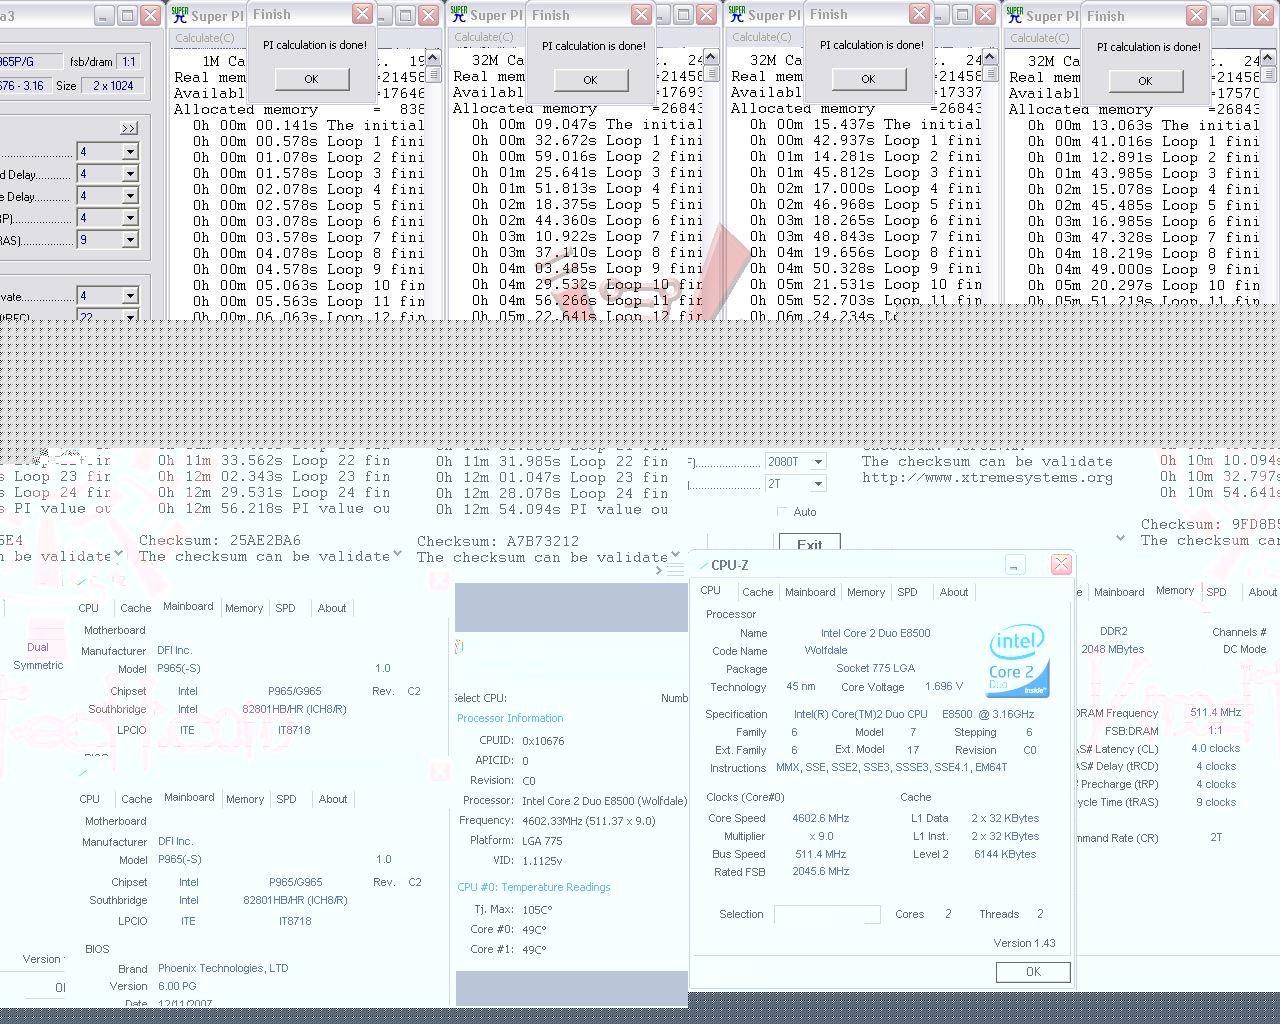This screenshot has width=1280, height=1024.
Task: Open the 'e Delay' timing dropdown
Action: (x=130, y=196)
